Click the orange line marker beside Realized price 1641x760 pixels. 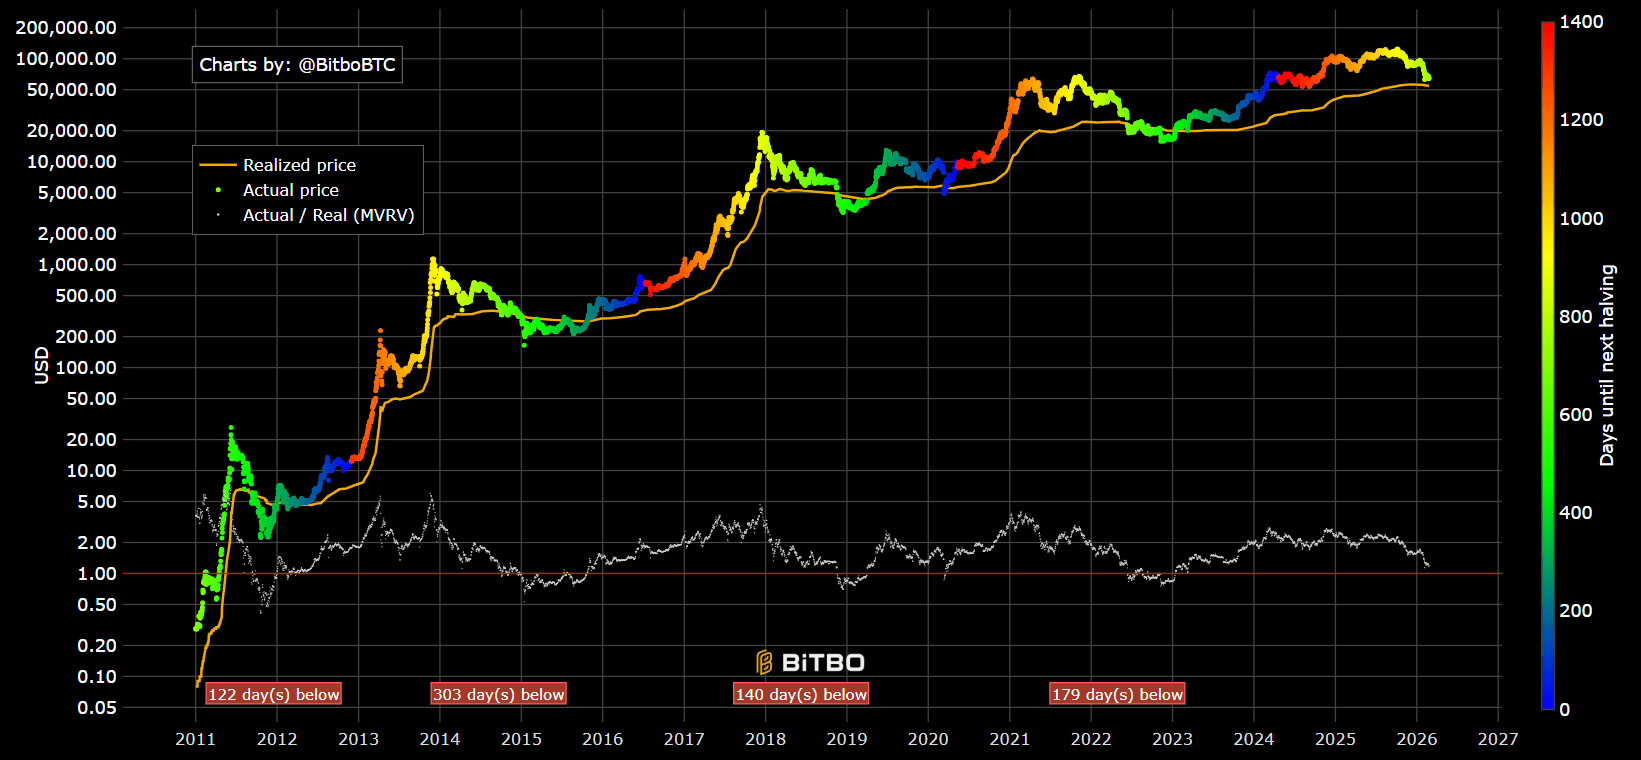point(218,165)
